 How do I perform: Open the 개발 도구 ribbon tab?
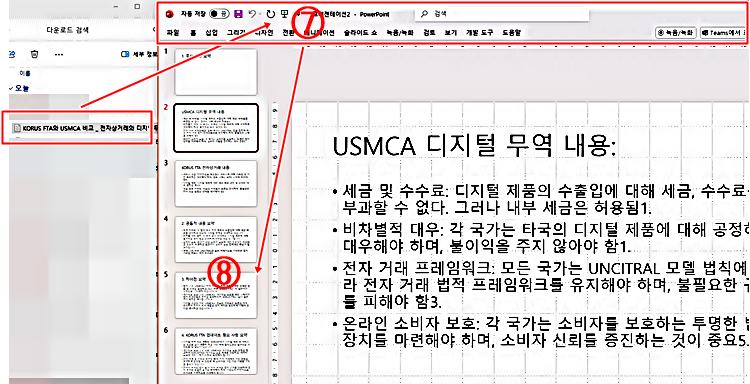[479, 33]
